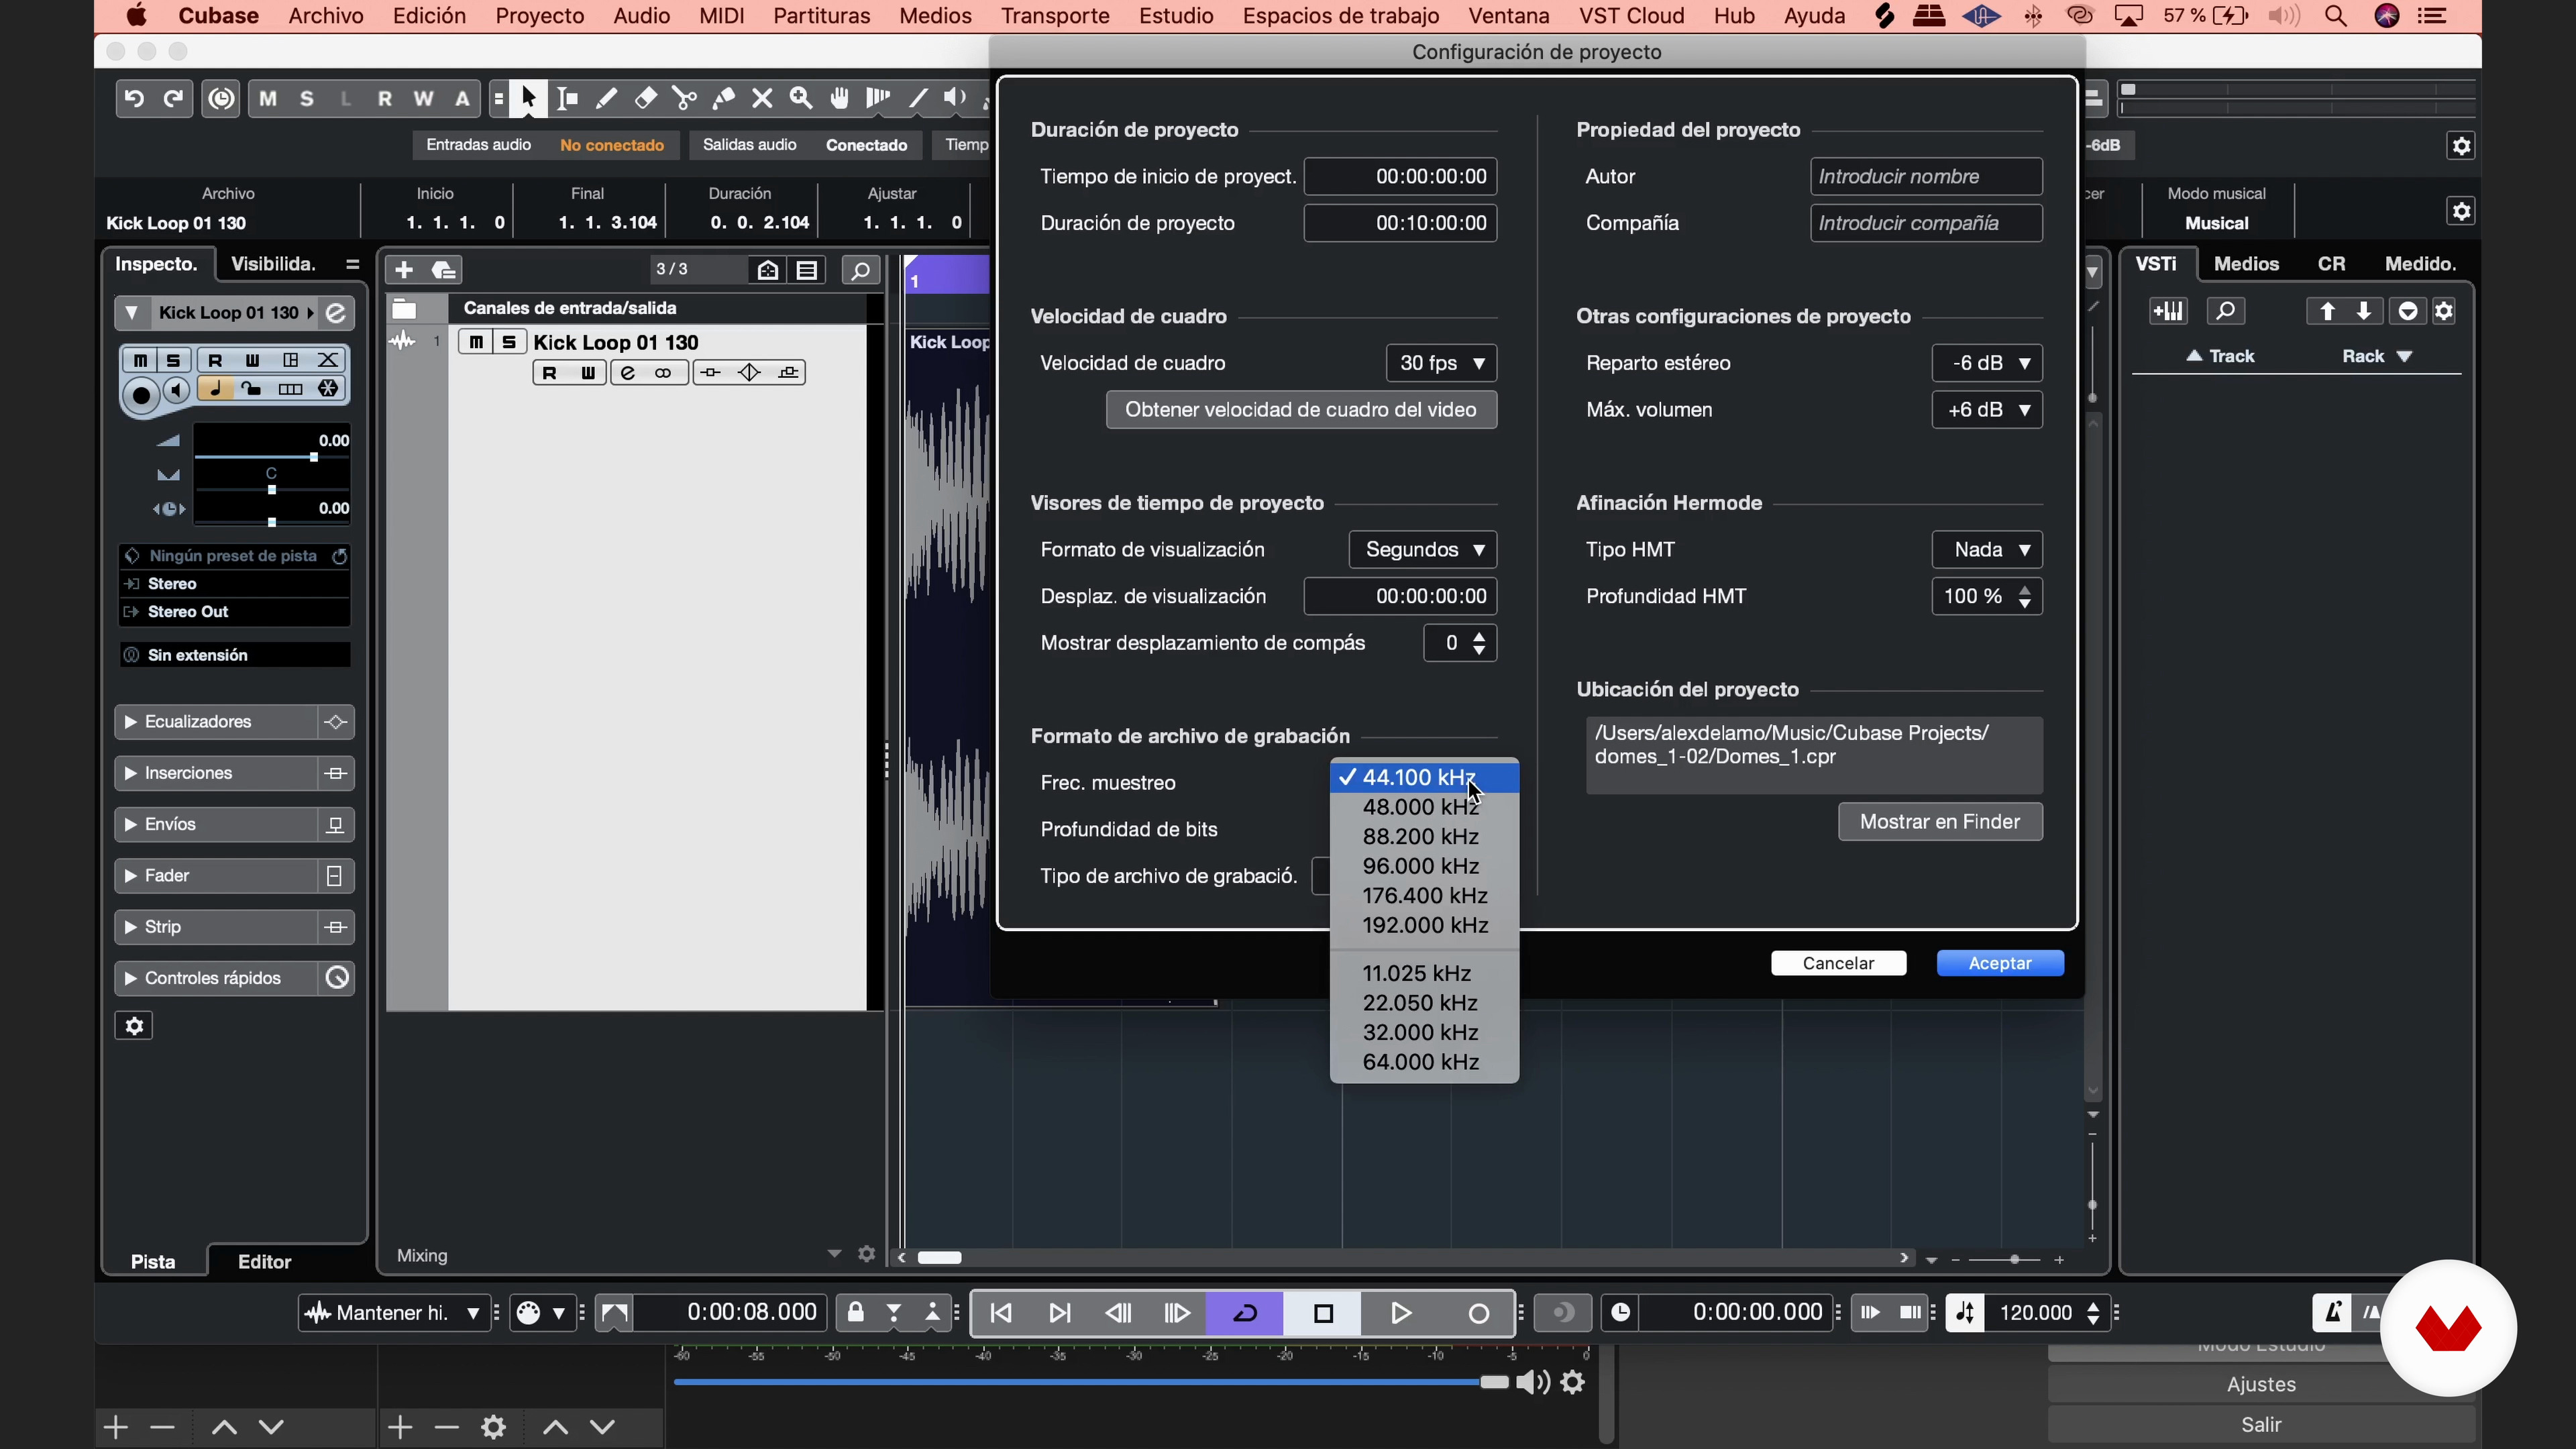The height and width of the screenshot is (1449, 2576).
Task: Click the Autor name input field
Action: point(1925,177)
